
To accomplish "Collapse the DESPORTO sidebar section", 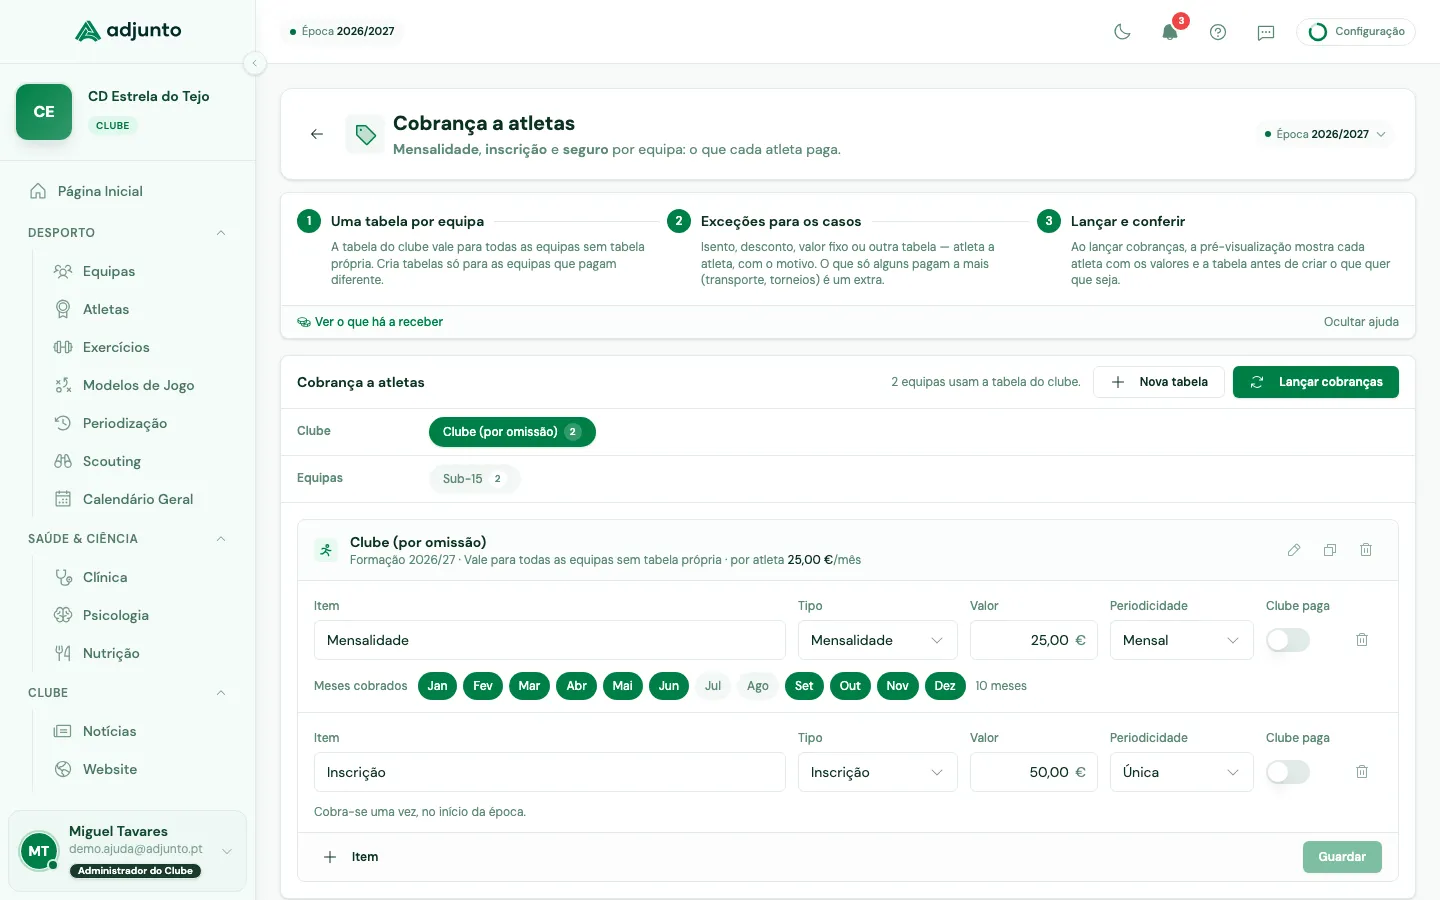I will point(221,233).
